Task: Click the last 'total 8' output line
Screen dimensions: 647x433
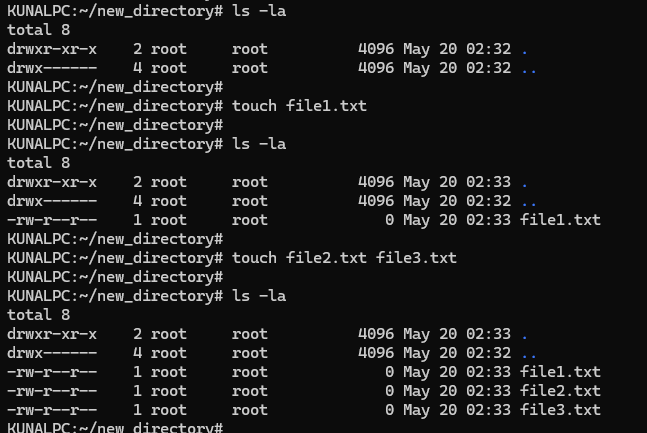Action: coord(39,315)
